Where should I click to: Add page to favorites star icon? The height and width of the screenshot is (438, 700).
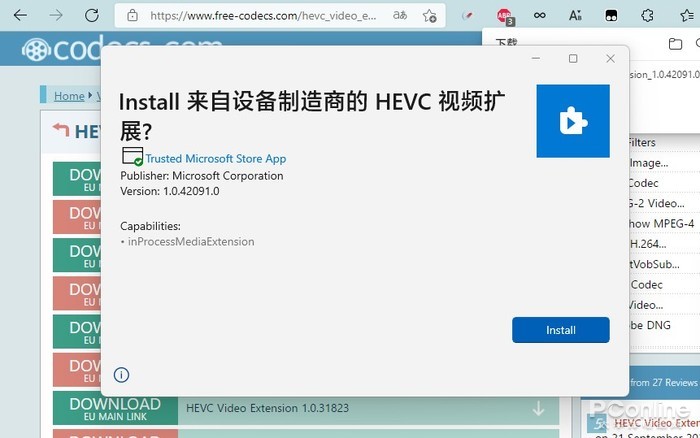(429, 16)
